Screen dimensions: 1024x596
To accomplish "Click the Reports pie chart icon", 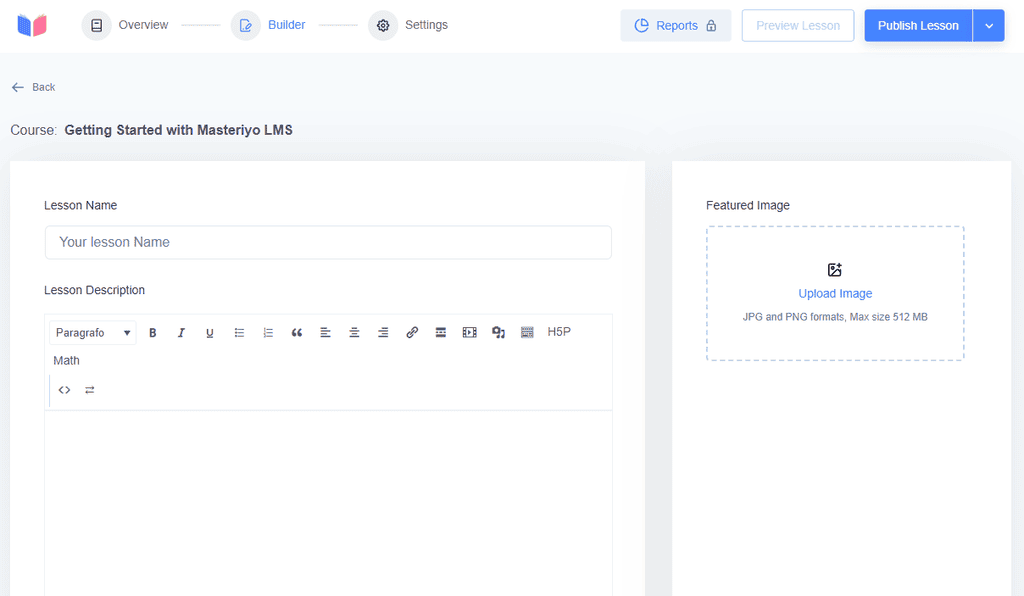I will (x=642, y=25).
